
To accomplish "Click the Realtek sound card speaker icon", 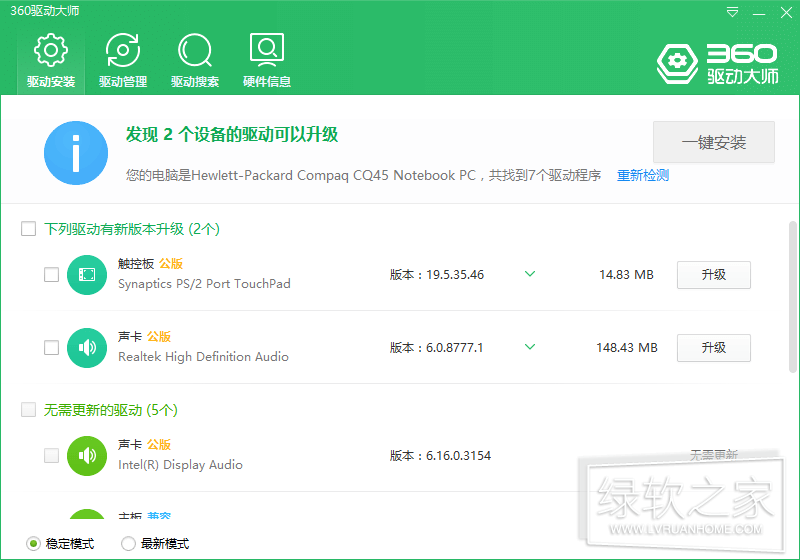I will click(87, 348).
